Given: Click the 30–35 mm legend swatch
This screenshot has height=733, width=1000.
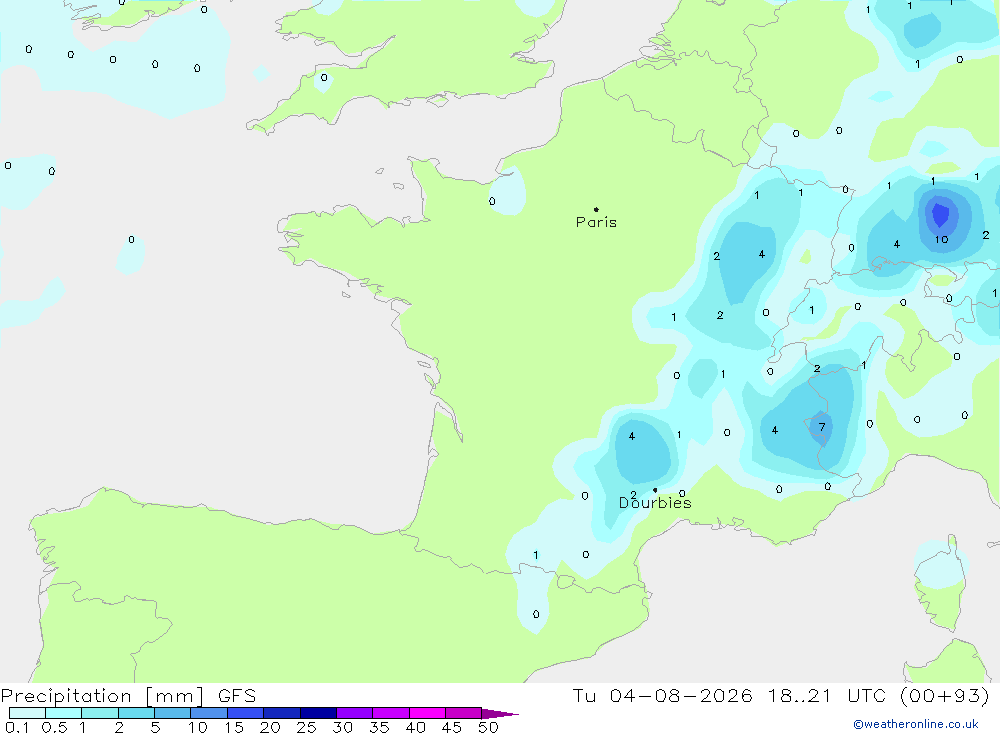Looking at the screenshot, I should pos(355,713).
